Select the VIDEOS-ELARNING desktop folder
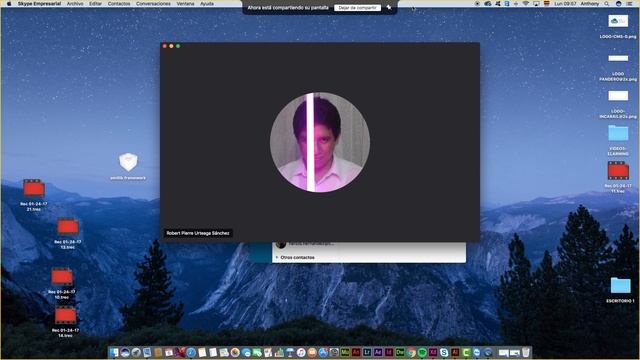This screenshot has height=360, width=640. [618, 140]
